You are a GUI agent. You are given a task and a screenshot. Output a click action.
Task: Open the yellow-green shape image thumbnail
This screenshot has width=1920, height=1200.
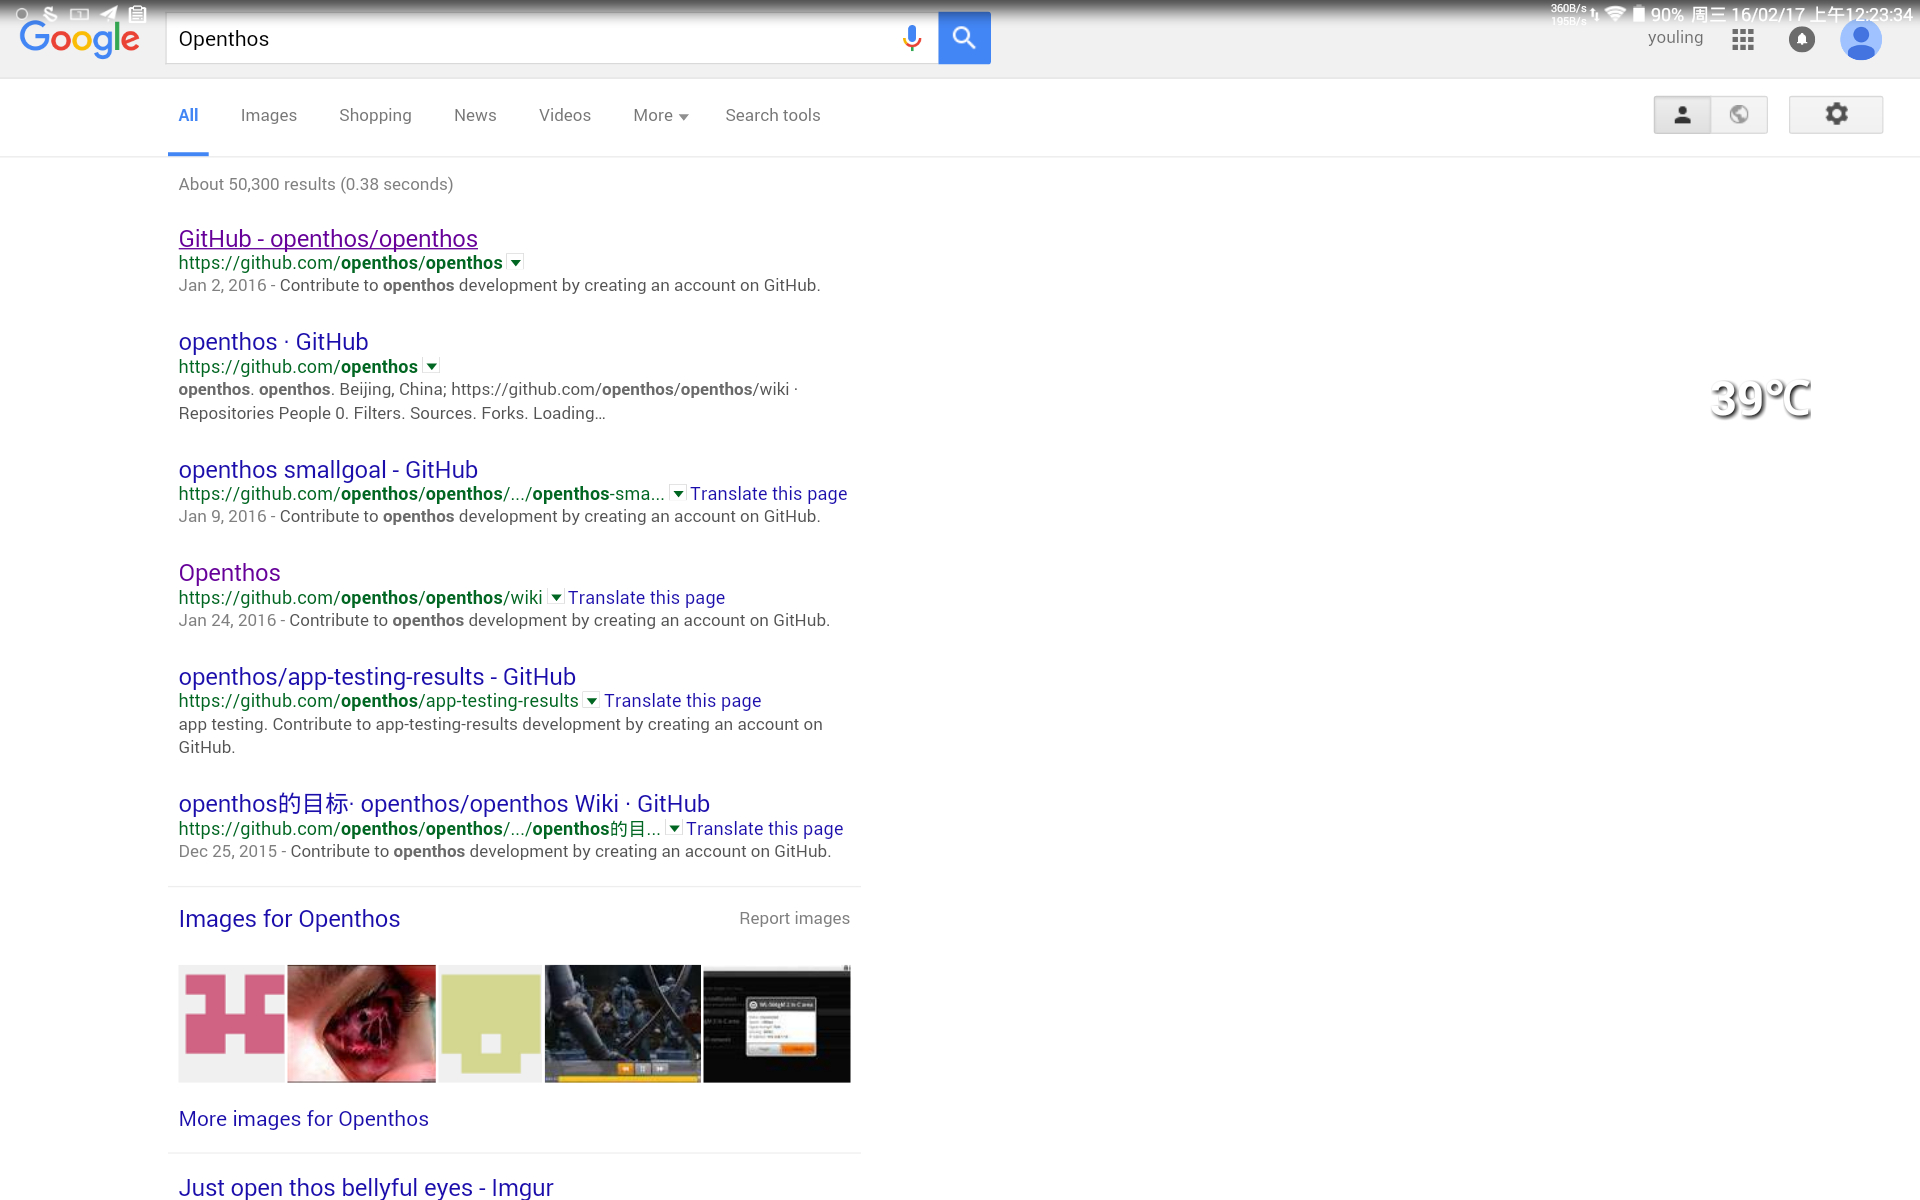(490, 1023)
